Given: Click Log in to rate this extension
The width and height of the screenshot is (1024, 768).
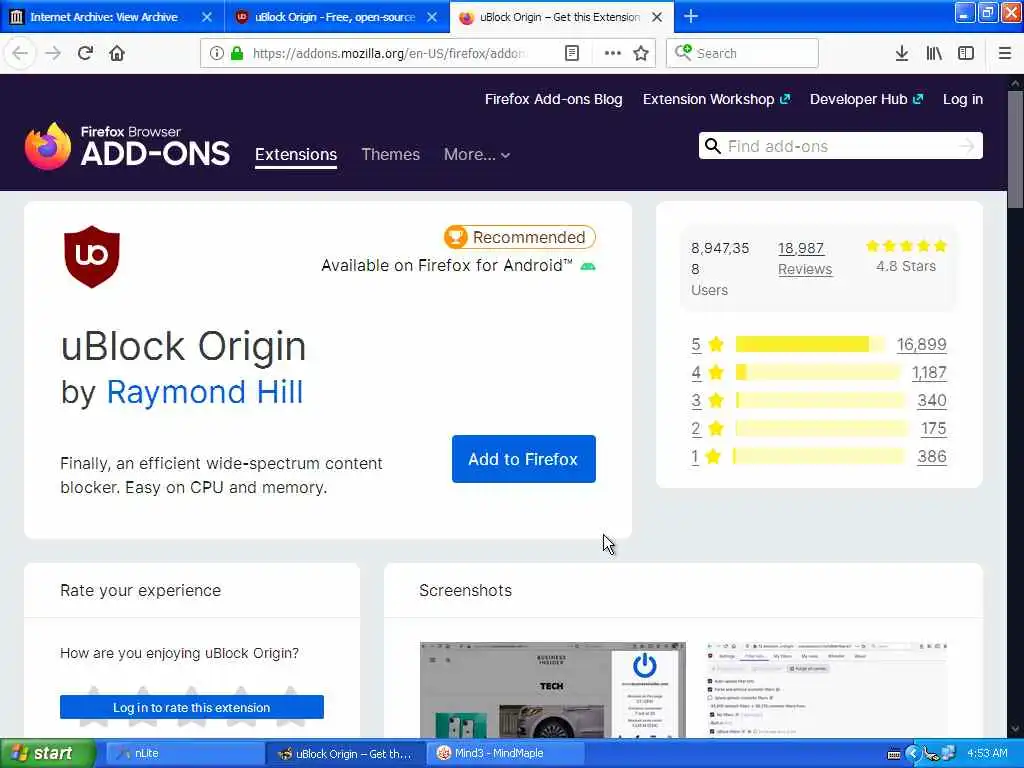Looking at the screenshot, I should tap(191, 707).
